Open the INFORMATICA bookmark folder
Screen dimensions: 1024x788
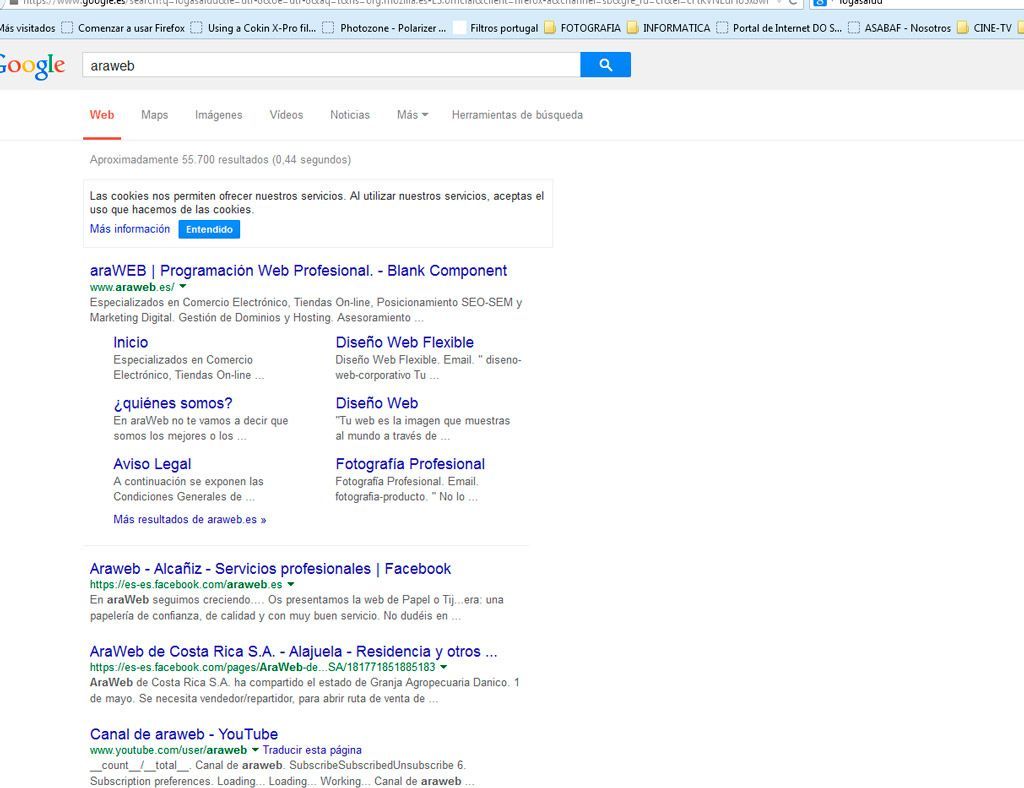click(x=669, y=27)
